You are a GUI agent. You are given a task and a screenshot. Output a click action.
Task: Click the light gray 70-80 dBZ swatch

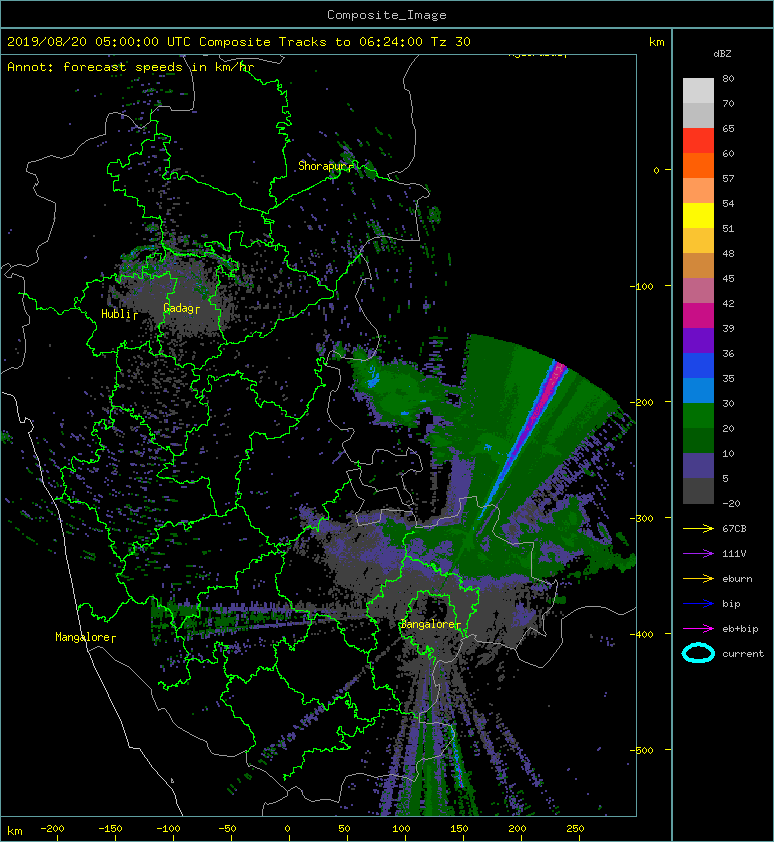pos(698,90)
